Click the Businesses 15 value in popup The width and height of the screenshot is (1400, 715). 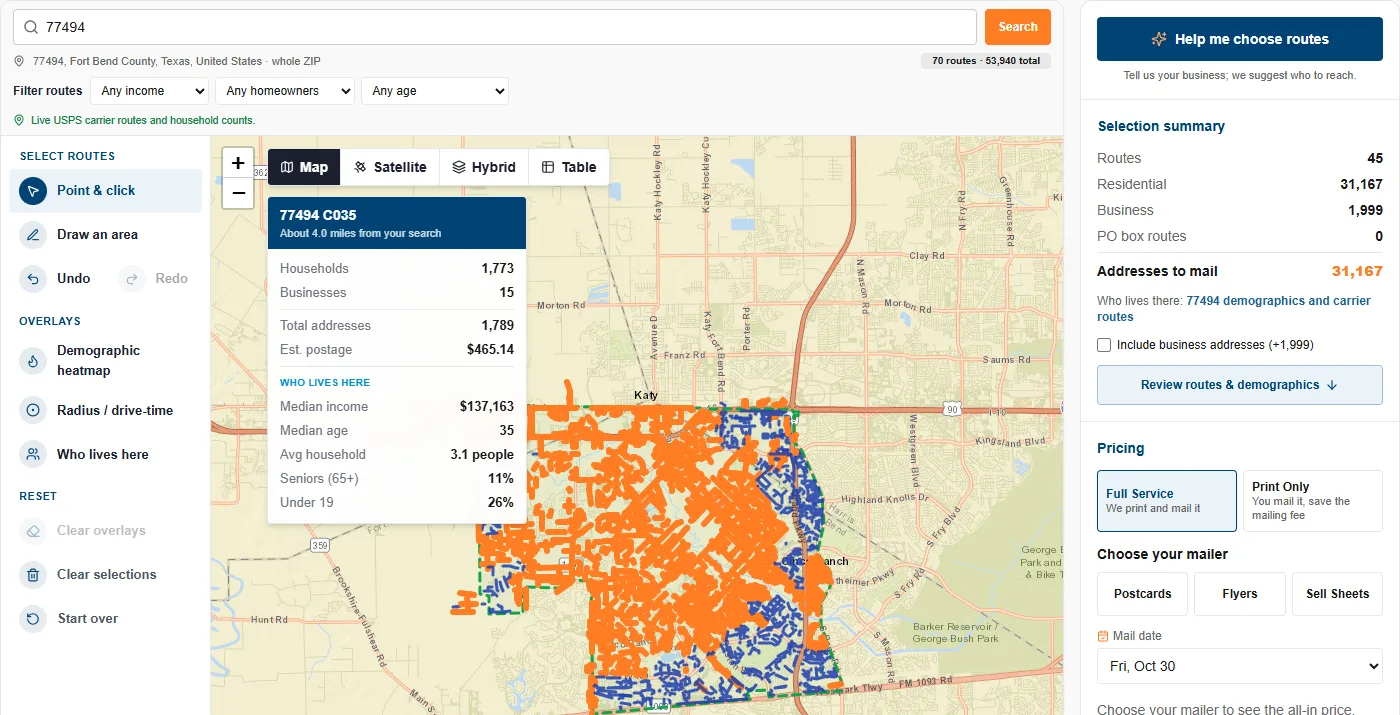pos(507,292)
